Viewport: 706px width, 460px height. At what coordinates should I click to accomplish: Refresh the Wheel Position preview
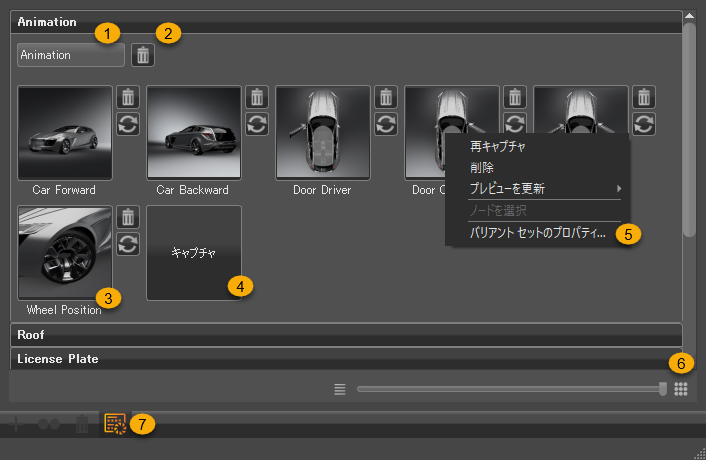[128, 244]
